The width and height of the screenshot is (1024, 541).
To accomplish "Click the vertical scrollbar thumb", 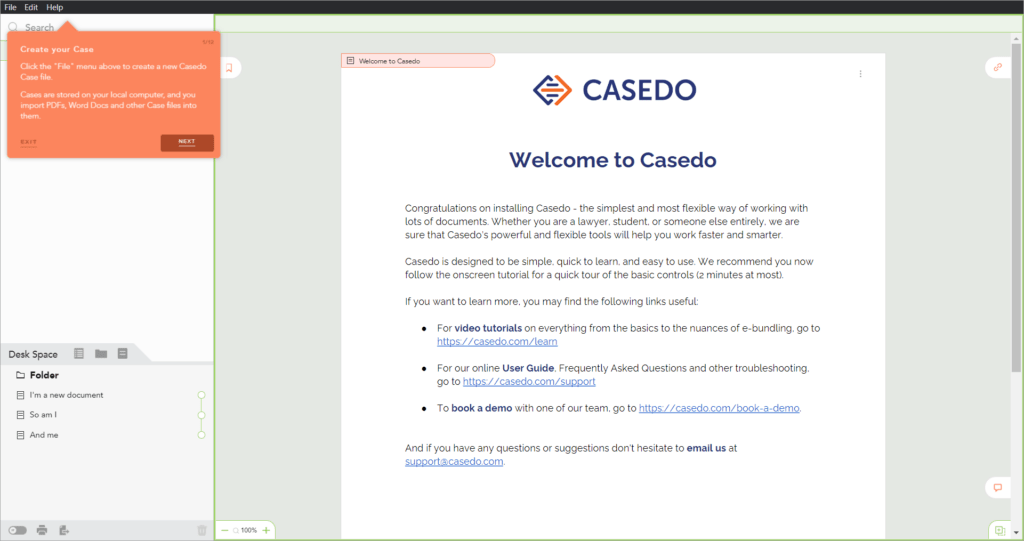I will coord(1016,208).
